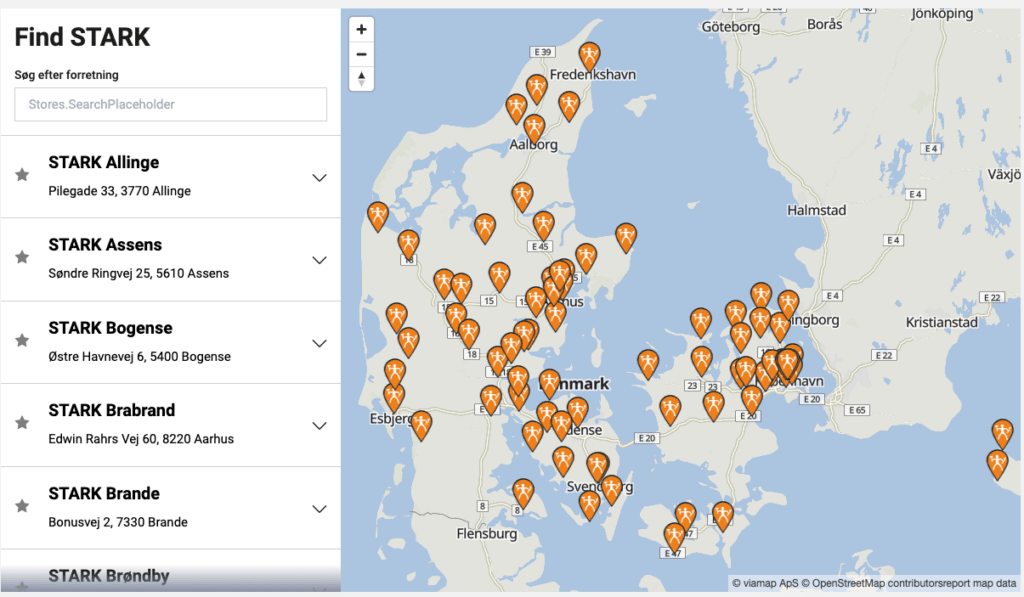Viewport: 1024px width, 597px height.
Task: Favorite the STARK Assens store star
Action: [22, 257]
